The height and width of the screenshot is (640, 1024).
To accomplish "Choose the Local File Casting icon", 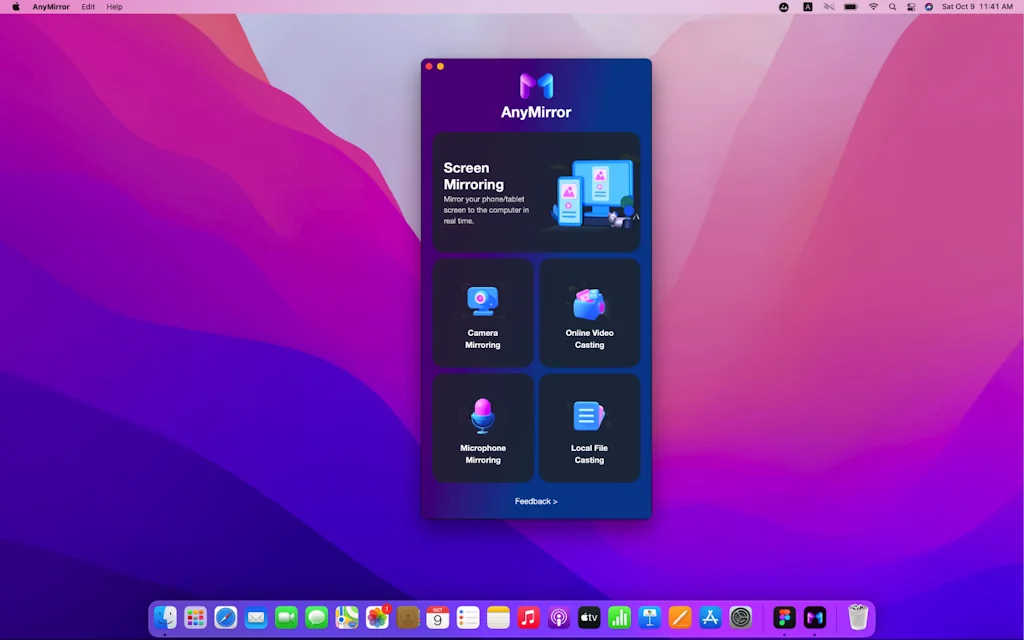I will coord(589,416).
